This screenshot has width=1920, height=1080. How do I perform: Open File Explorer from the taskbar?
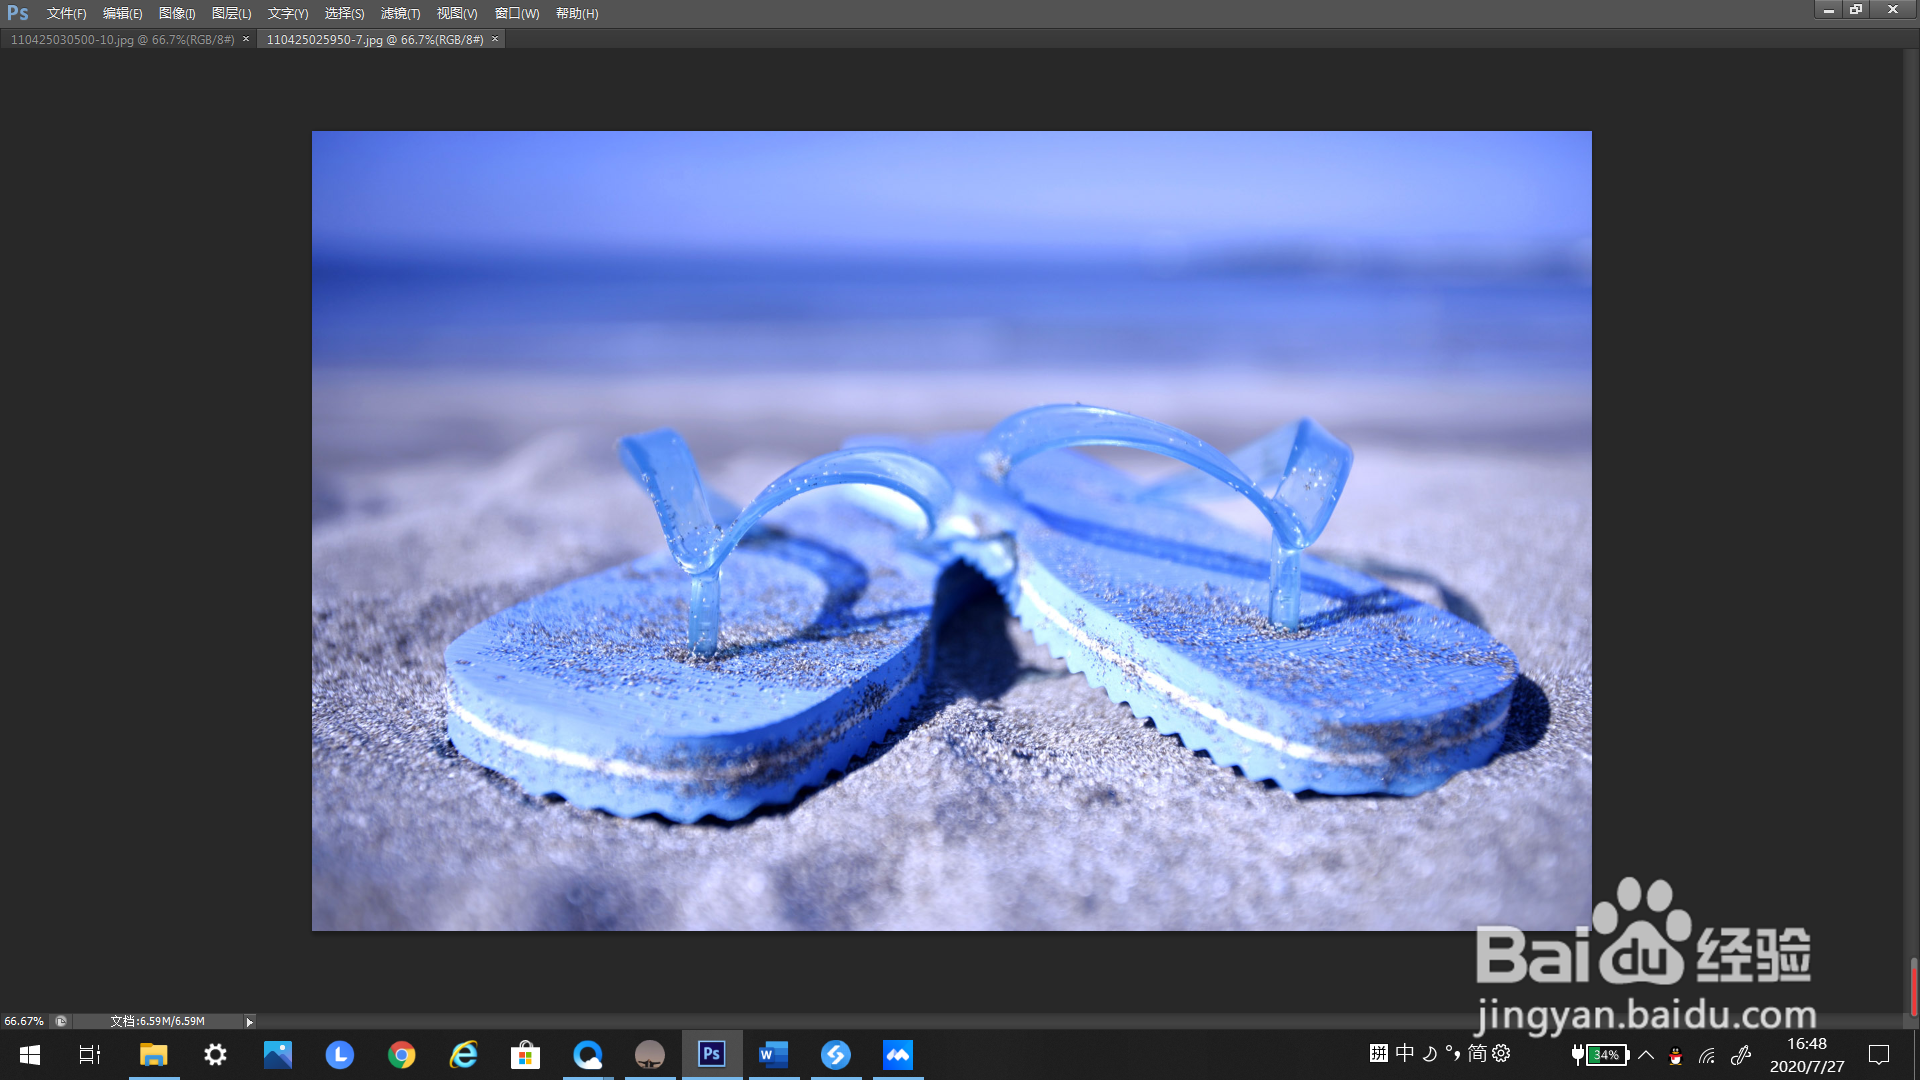(x=153, y=1054)
